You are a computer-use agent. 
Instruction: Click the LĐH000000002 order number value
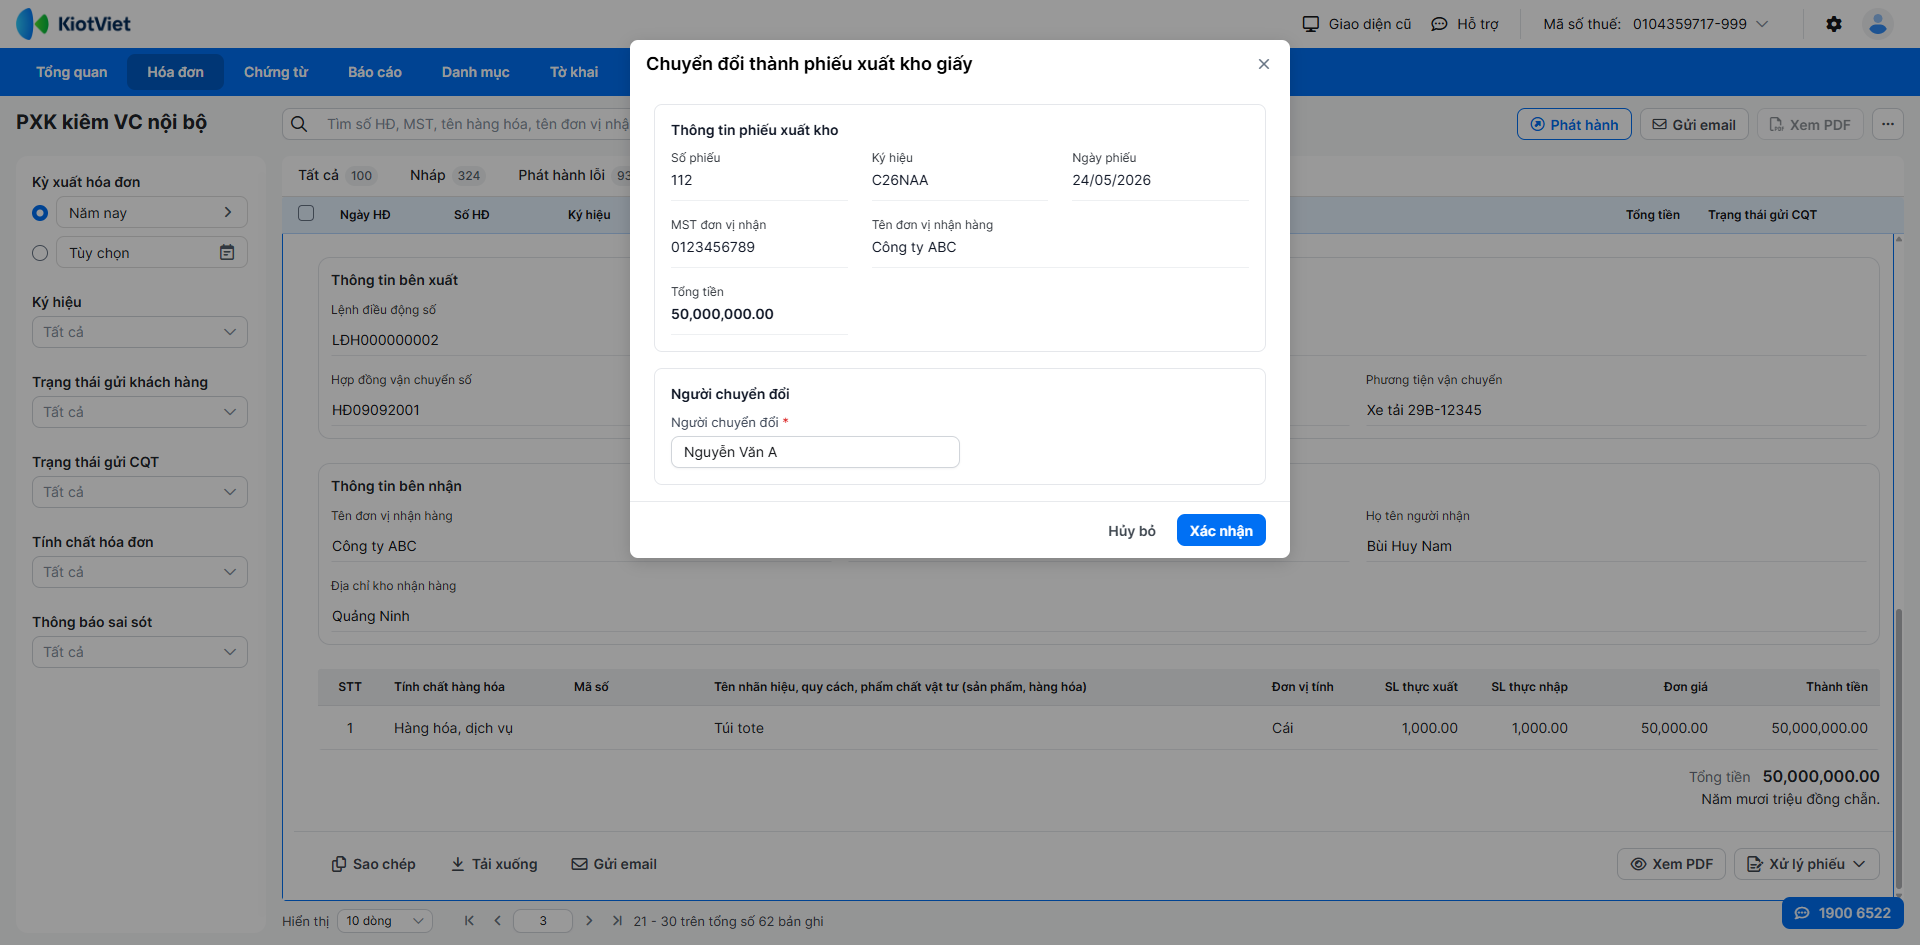coord(385,340)
